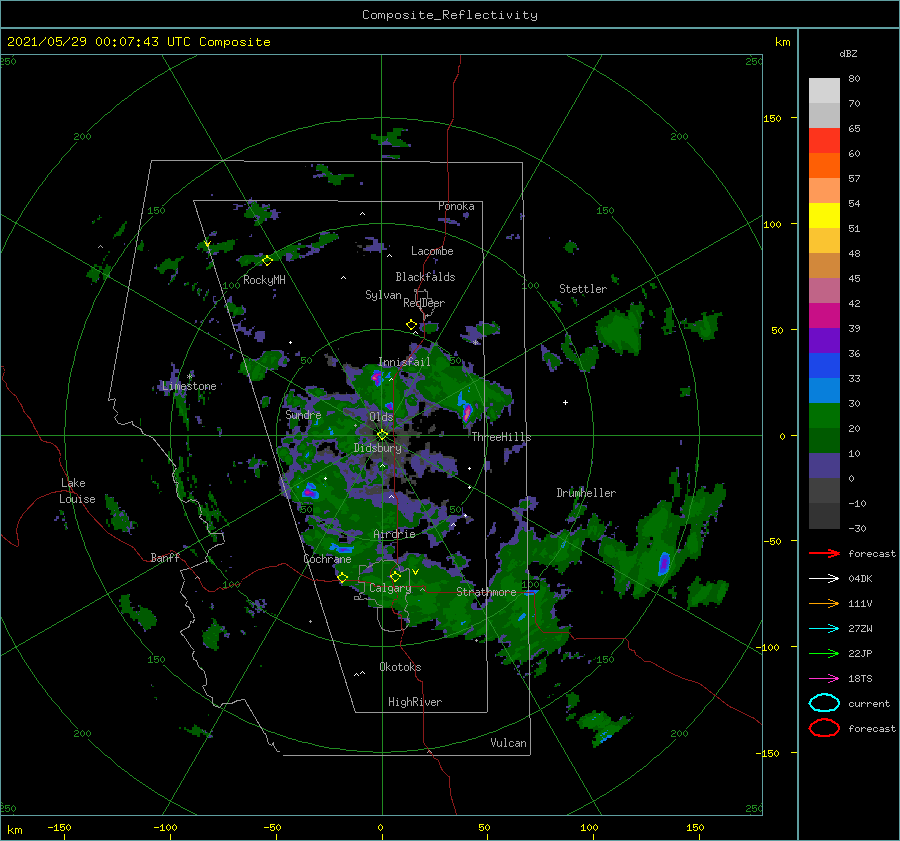
Task: Click the ThreeHills label
Action: click(x=501, y=437)
